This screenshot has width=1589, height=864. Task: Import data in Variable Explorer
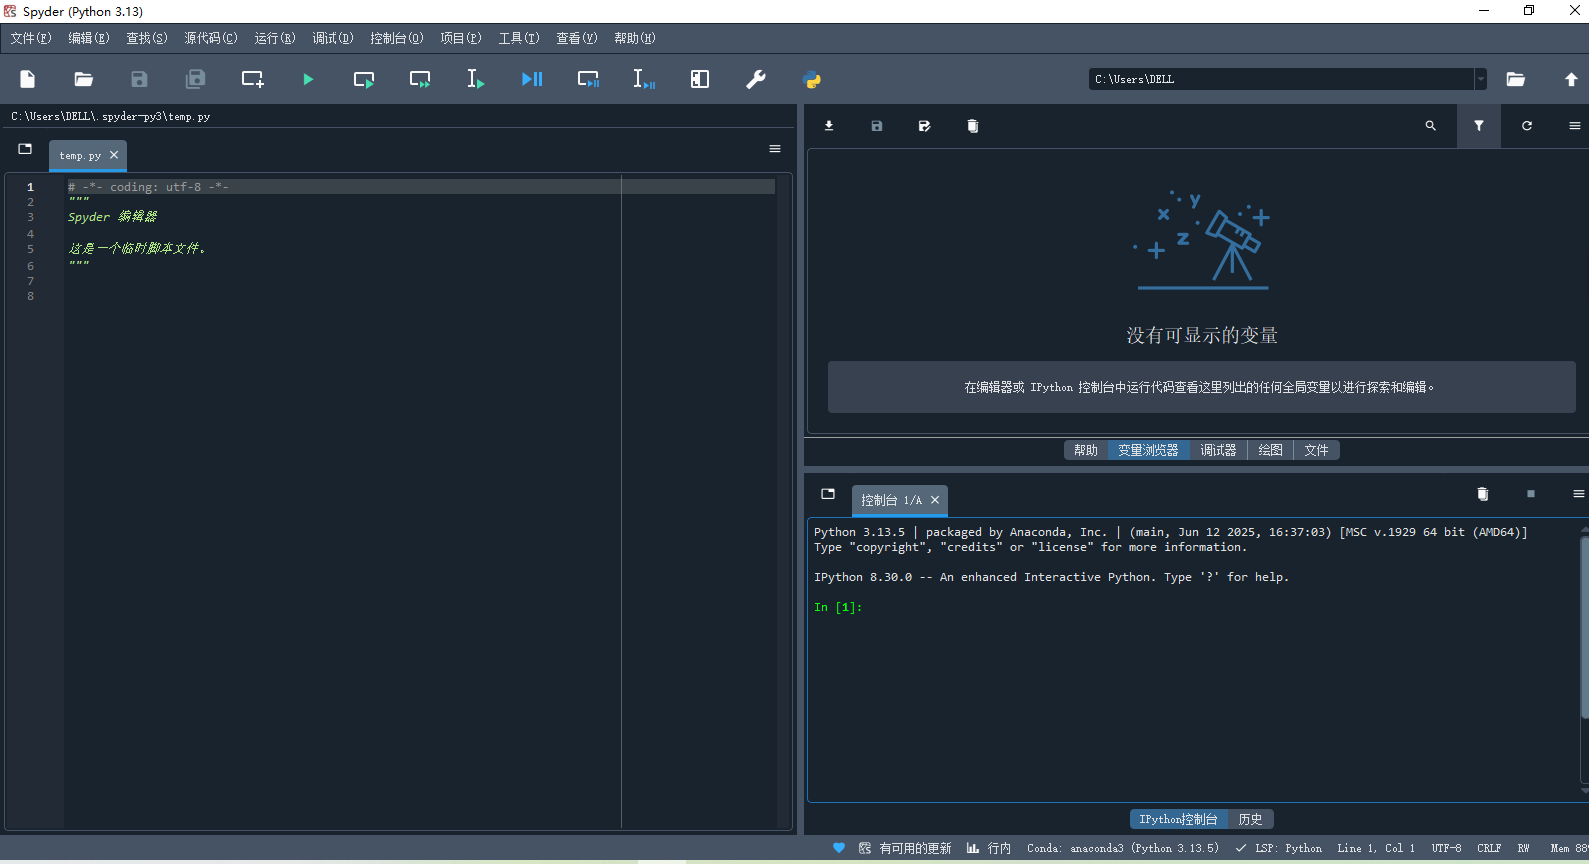[x=829, y=126]
